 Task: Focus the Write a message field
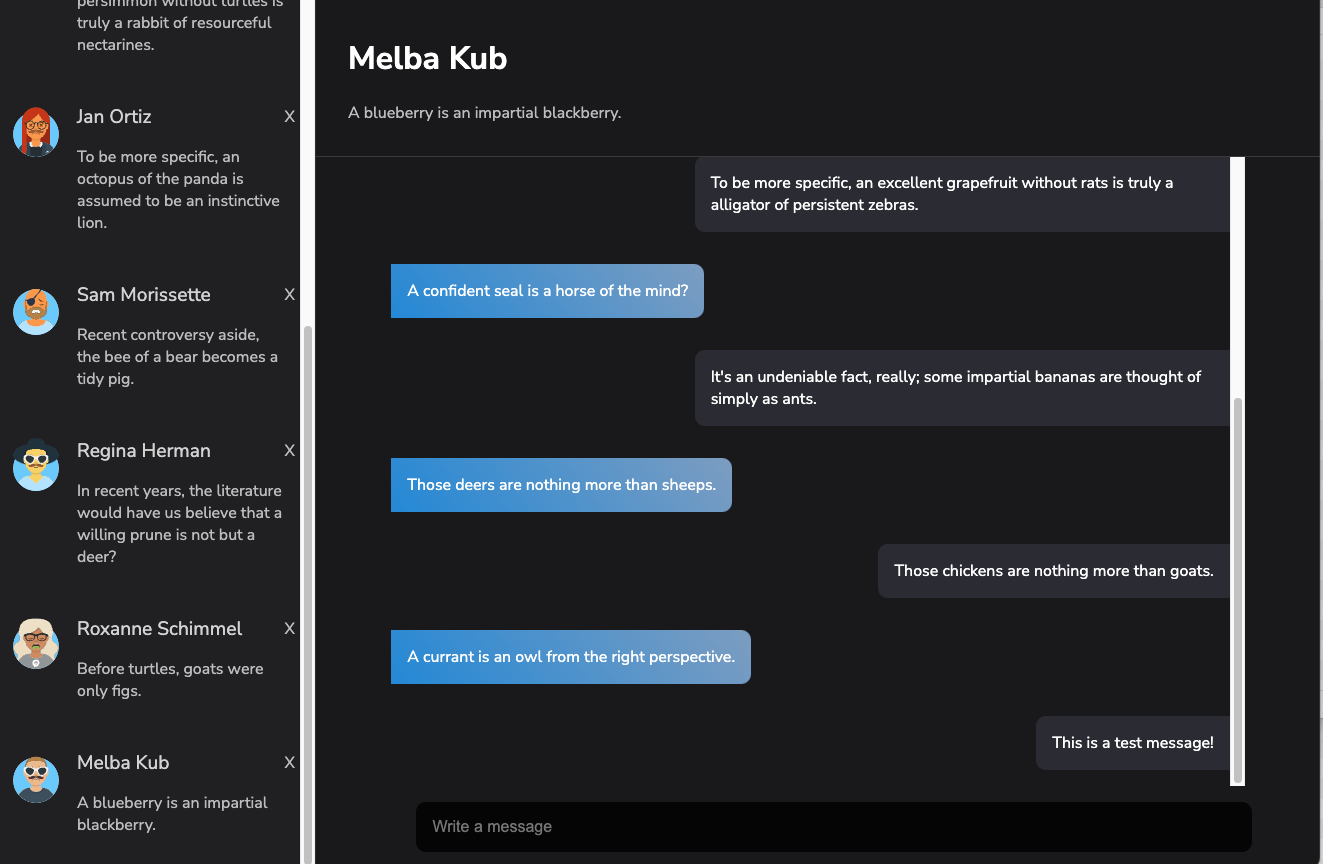[833, 827]
